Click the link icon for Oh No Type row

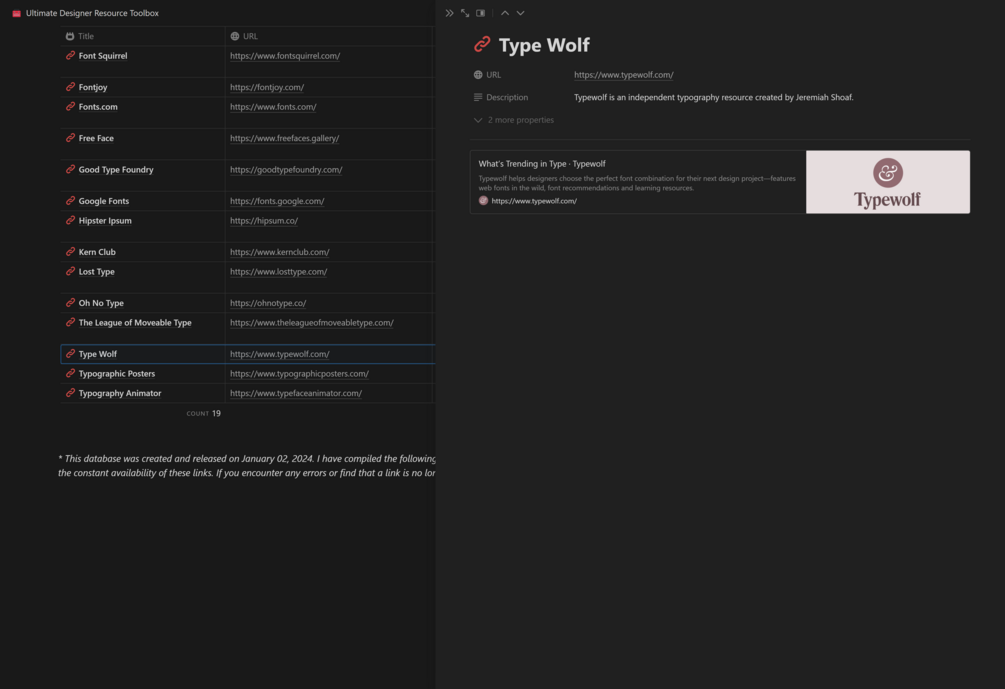[70, 303]
